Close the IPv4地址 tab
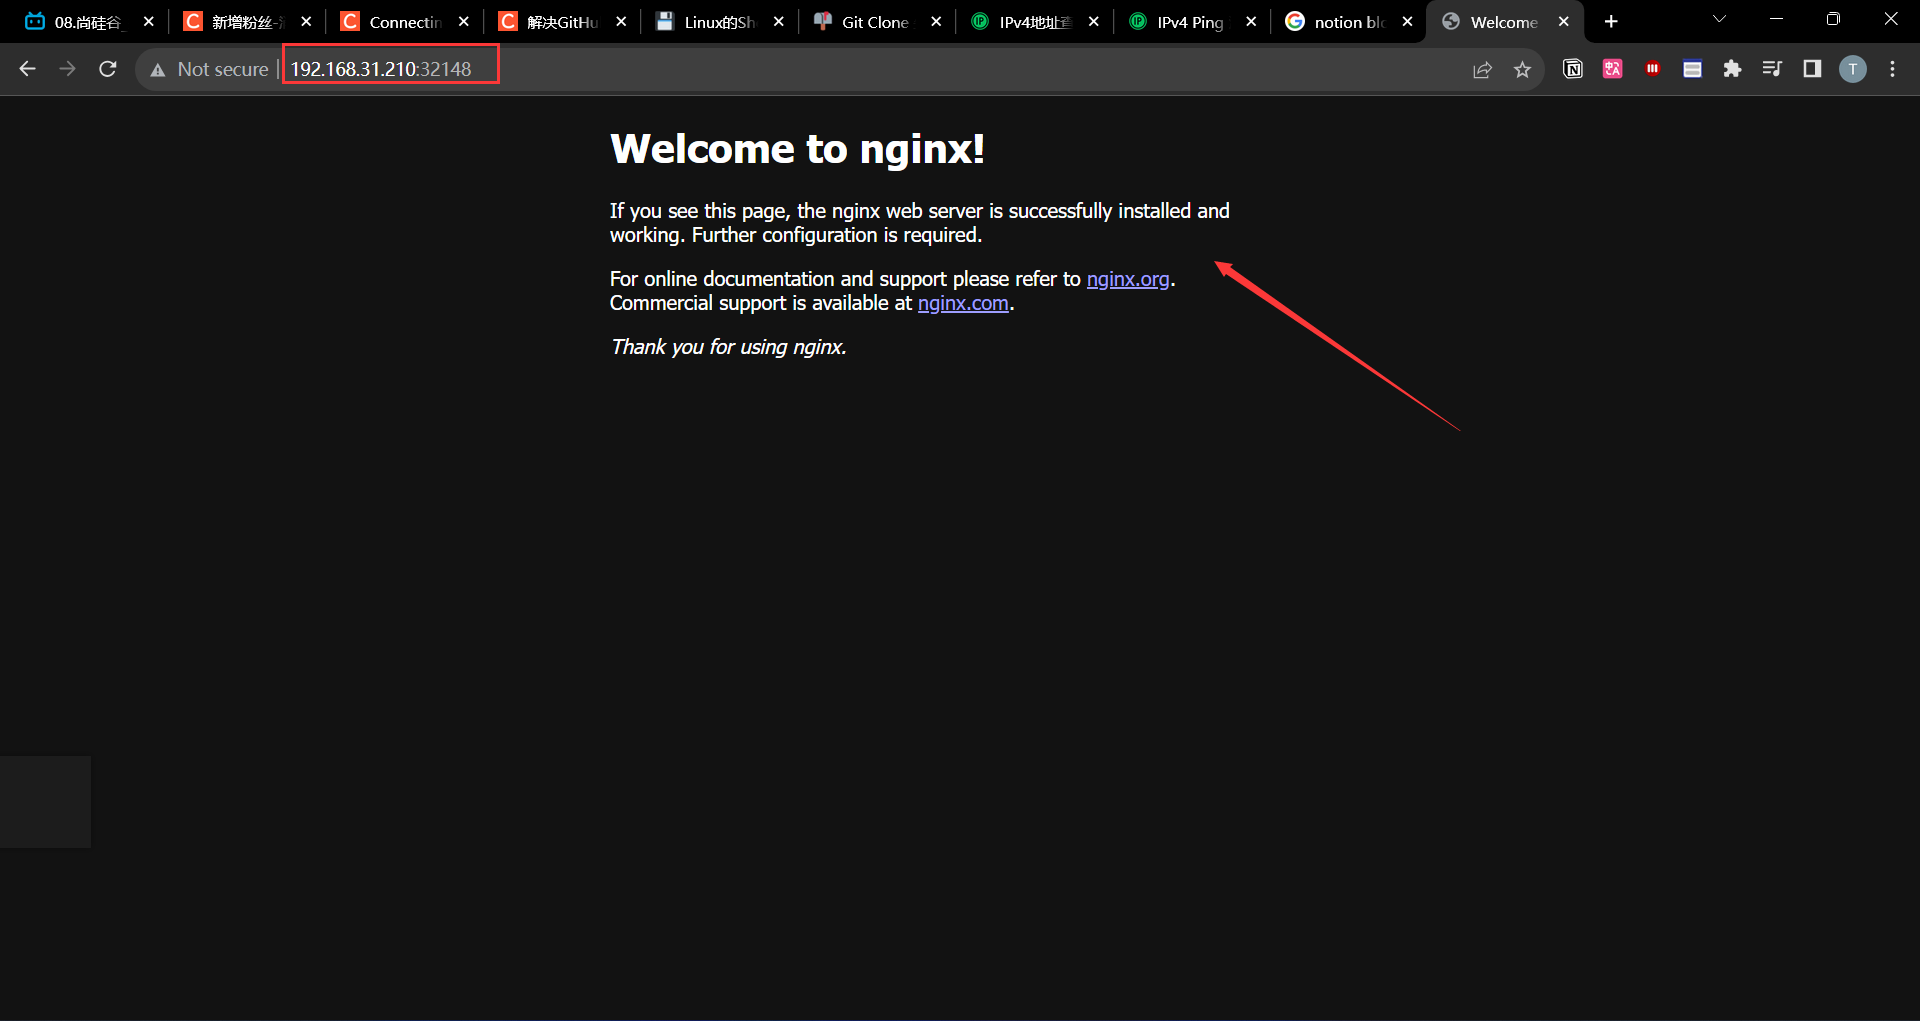The height and width of the screenshot is (1021, 1920). click(1094, 22)
